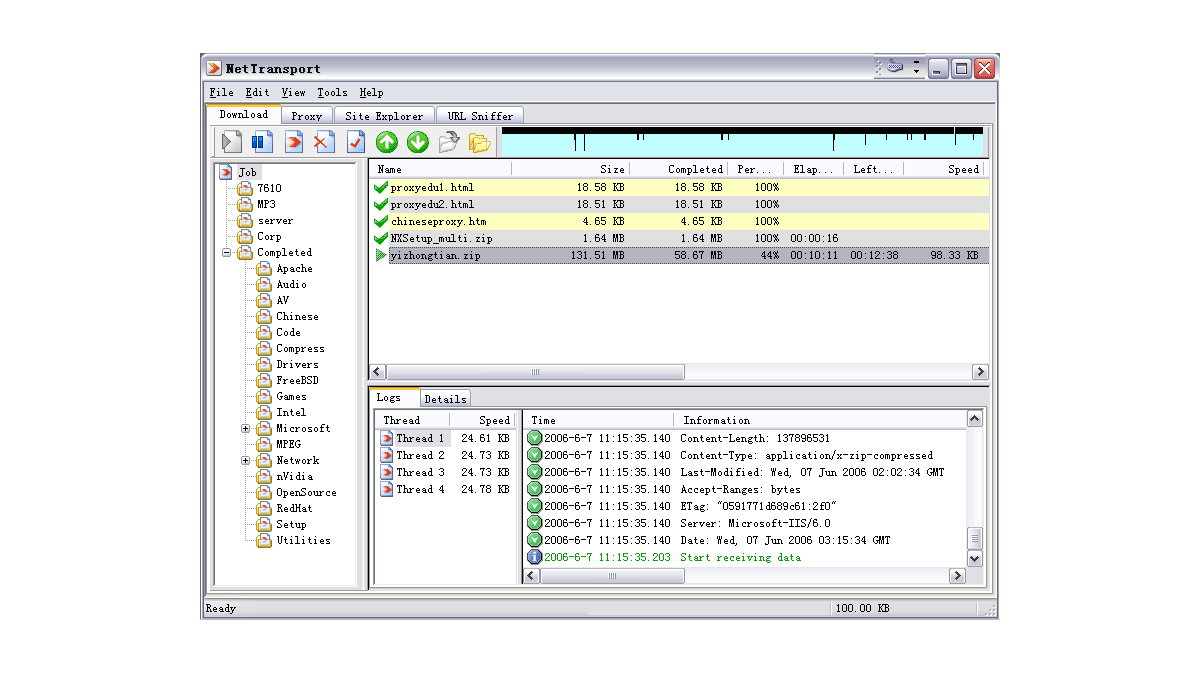Open the Tools menu
Viewport: 1200px width, 675px height.
tap(331, 92)
